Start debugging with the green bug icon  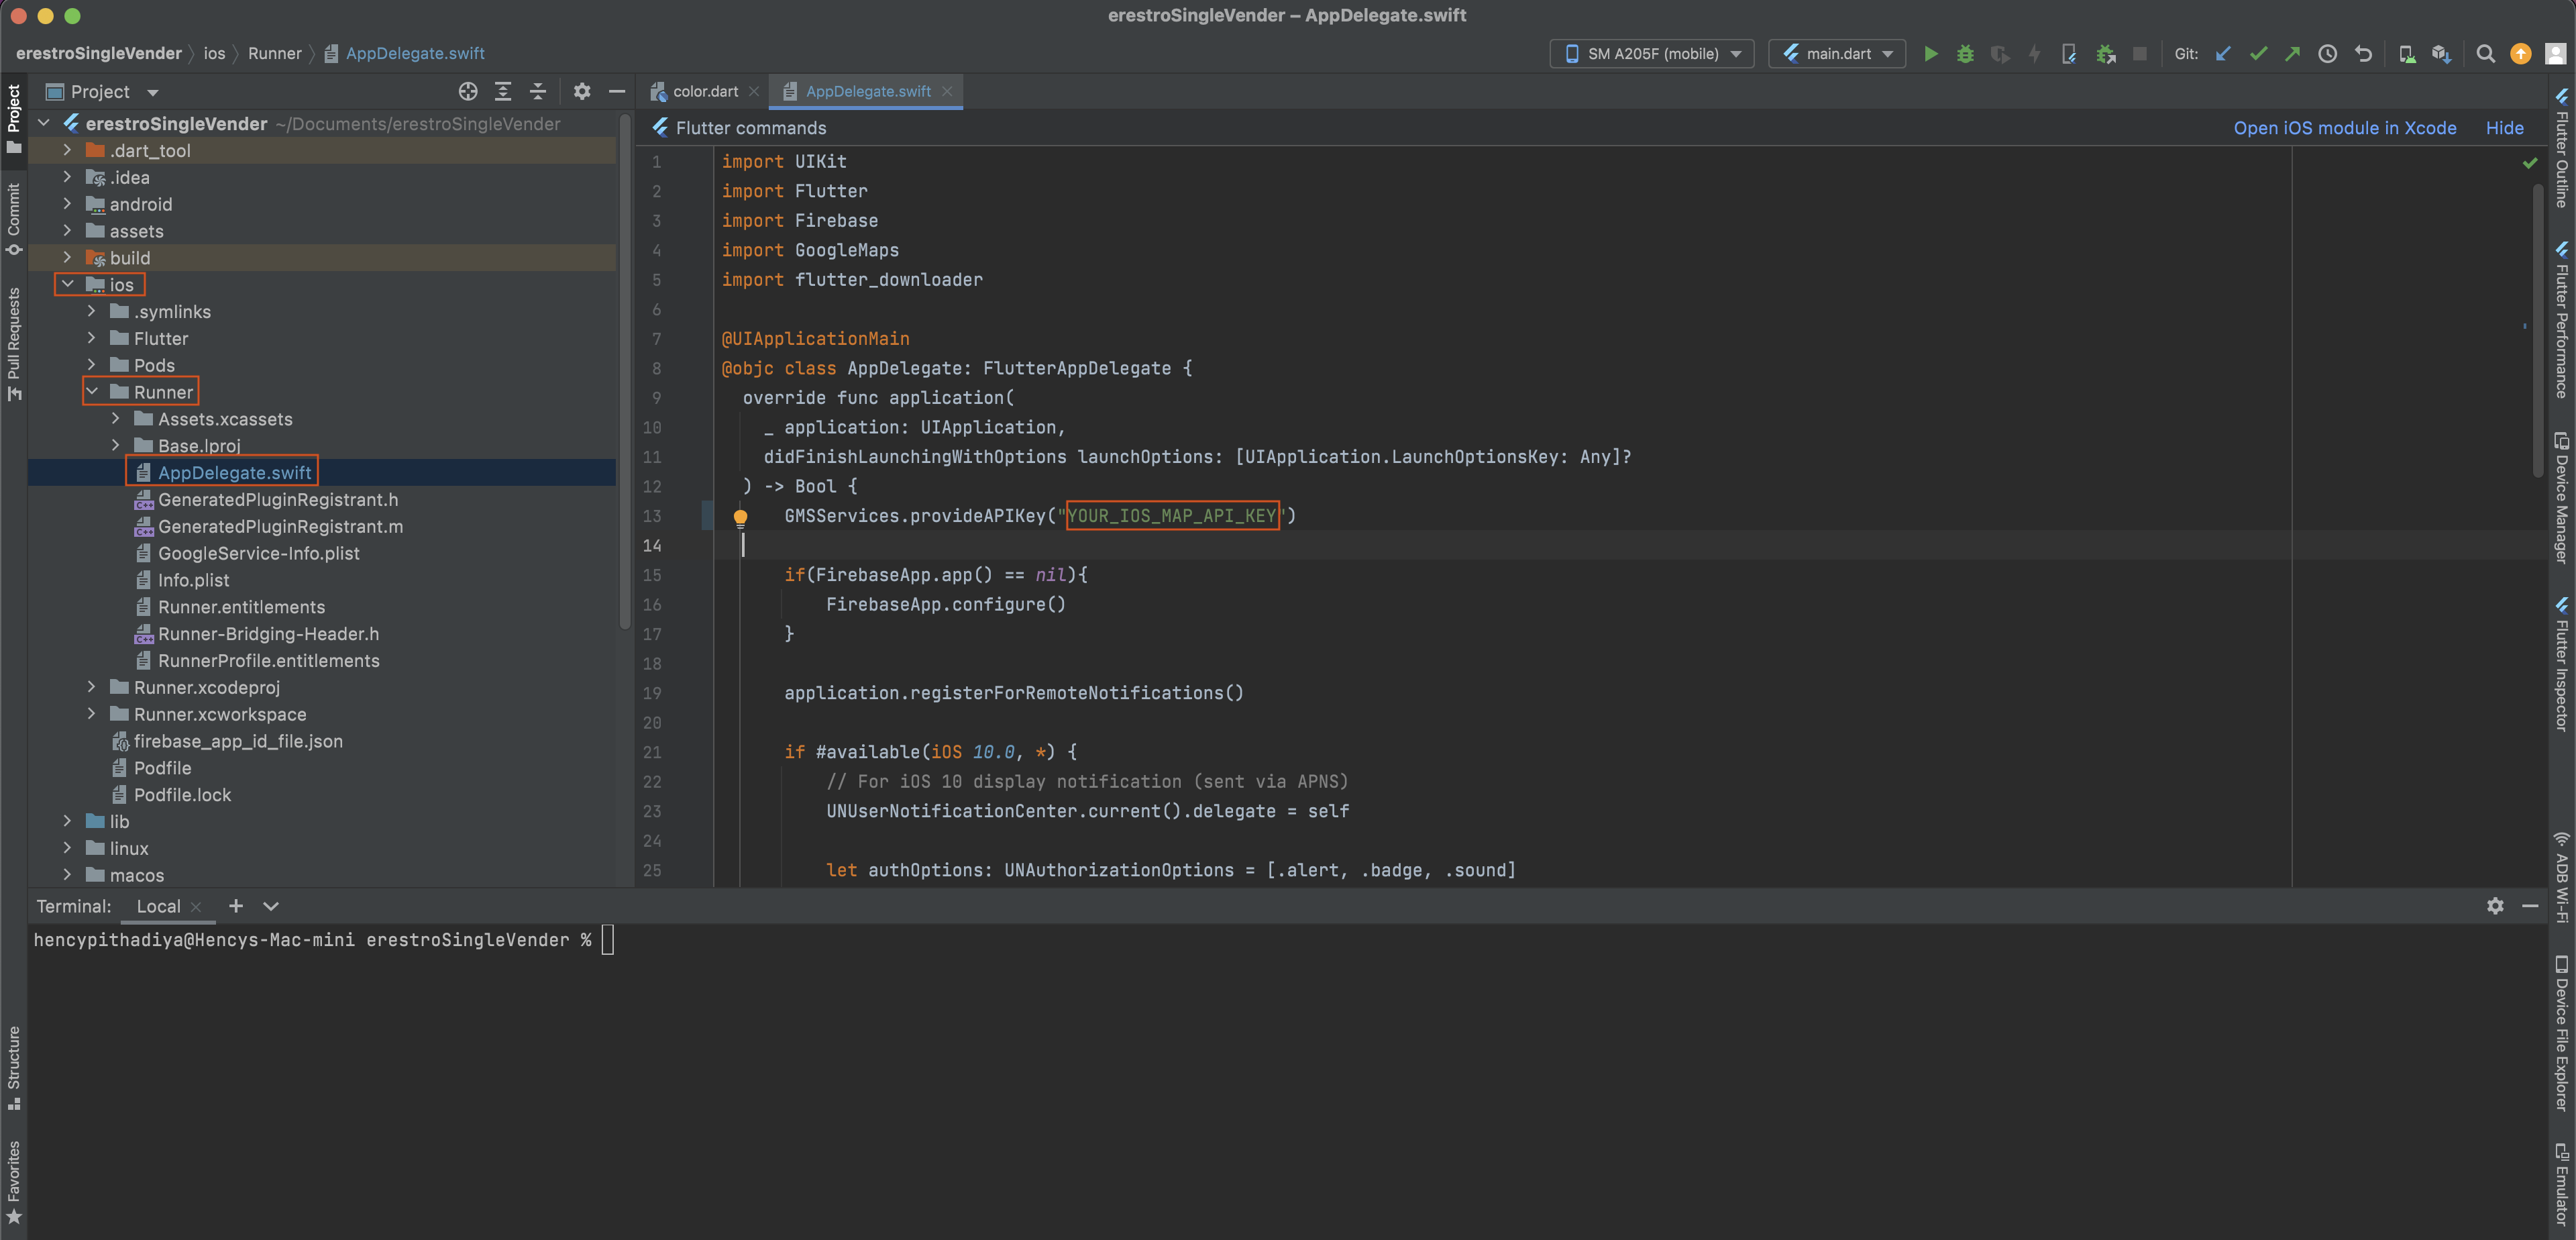pyautogui.click(x=1965, y=54)
